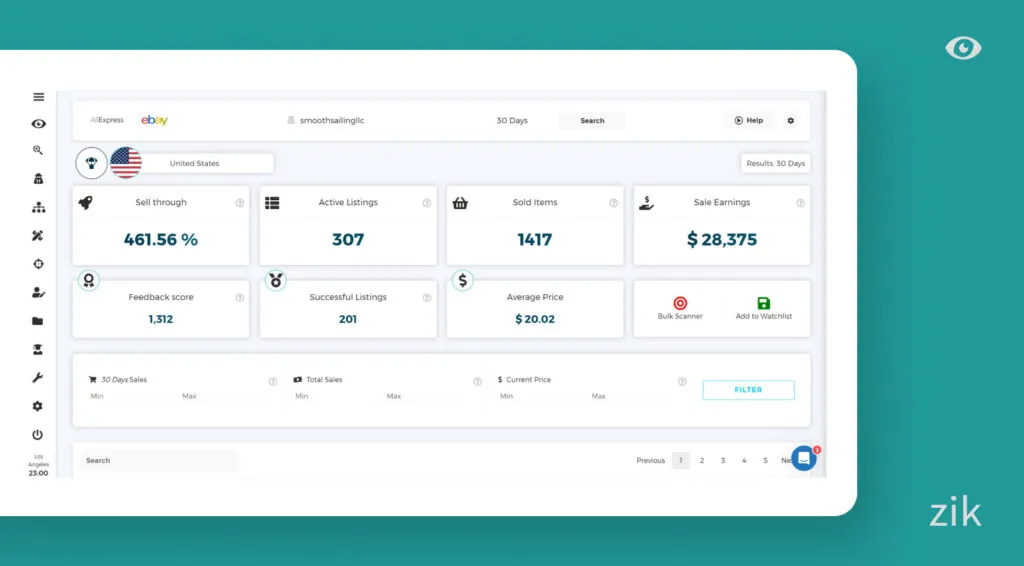Switch to the AliExpress marketplace
Screen dimensions: 1024x566
107,120
